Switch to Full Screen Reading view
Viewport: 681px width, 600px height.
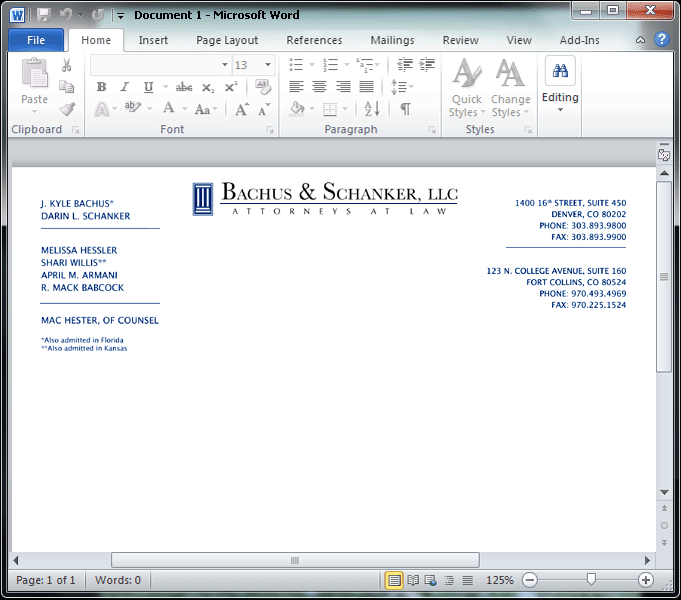(413, 580)
